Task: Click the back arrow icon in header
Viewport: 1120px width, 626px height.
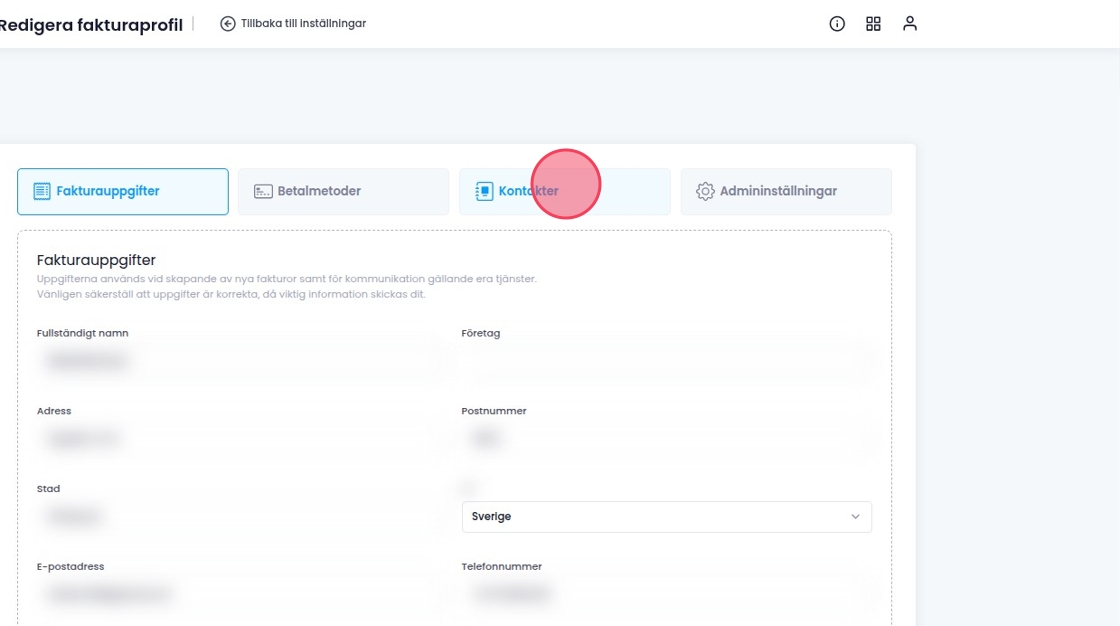Action: [x=228, y=23]
